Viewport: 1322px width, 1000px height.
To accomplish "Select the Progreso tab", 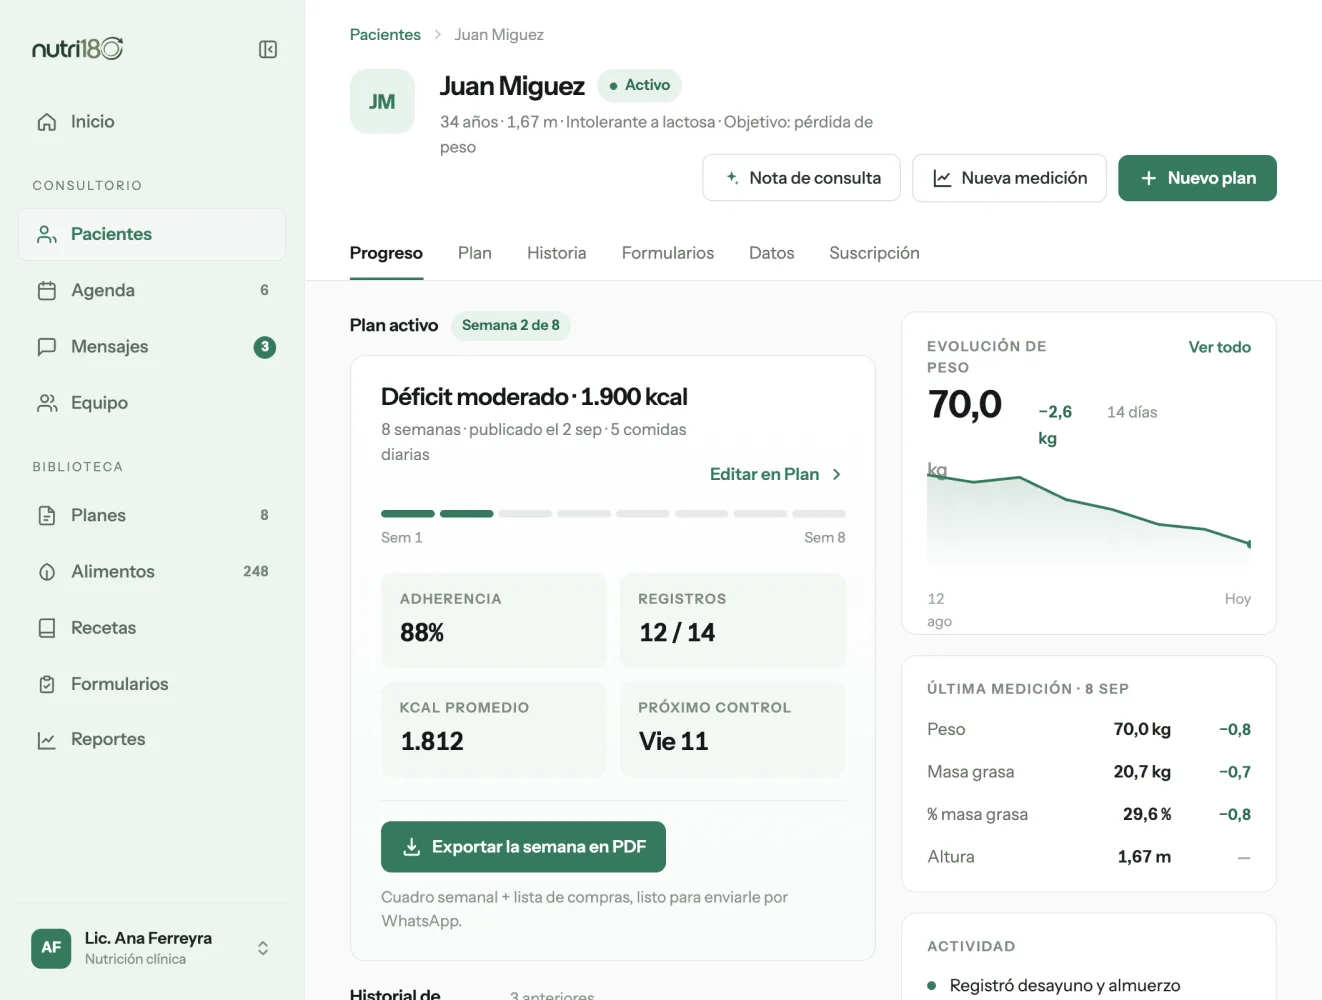I will point(386,253).
